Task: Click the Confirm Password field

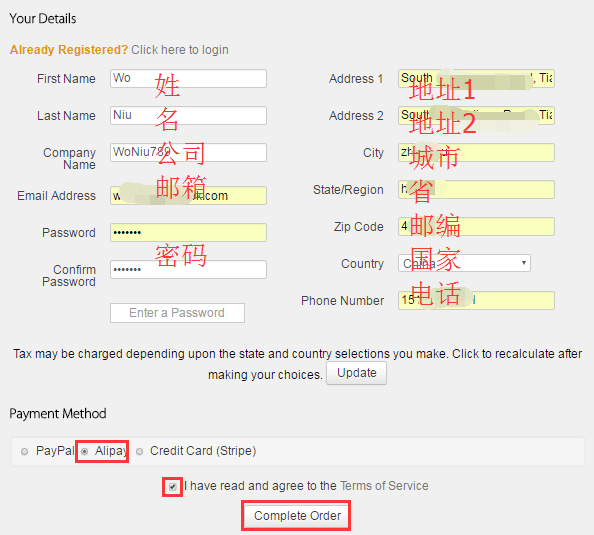Action: click(188, 269)
